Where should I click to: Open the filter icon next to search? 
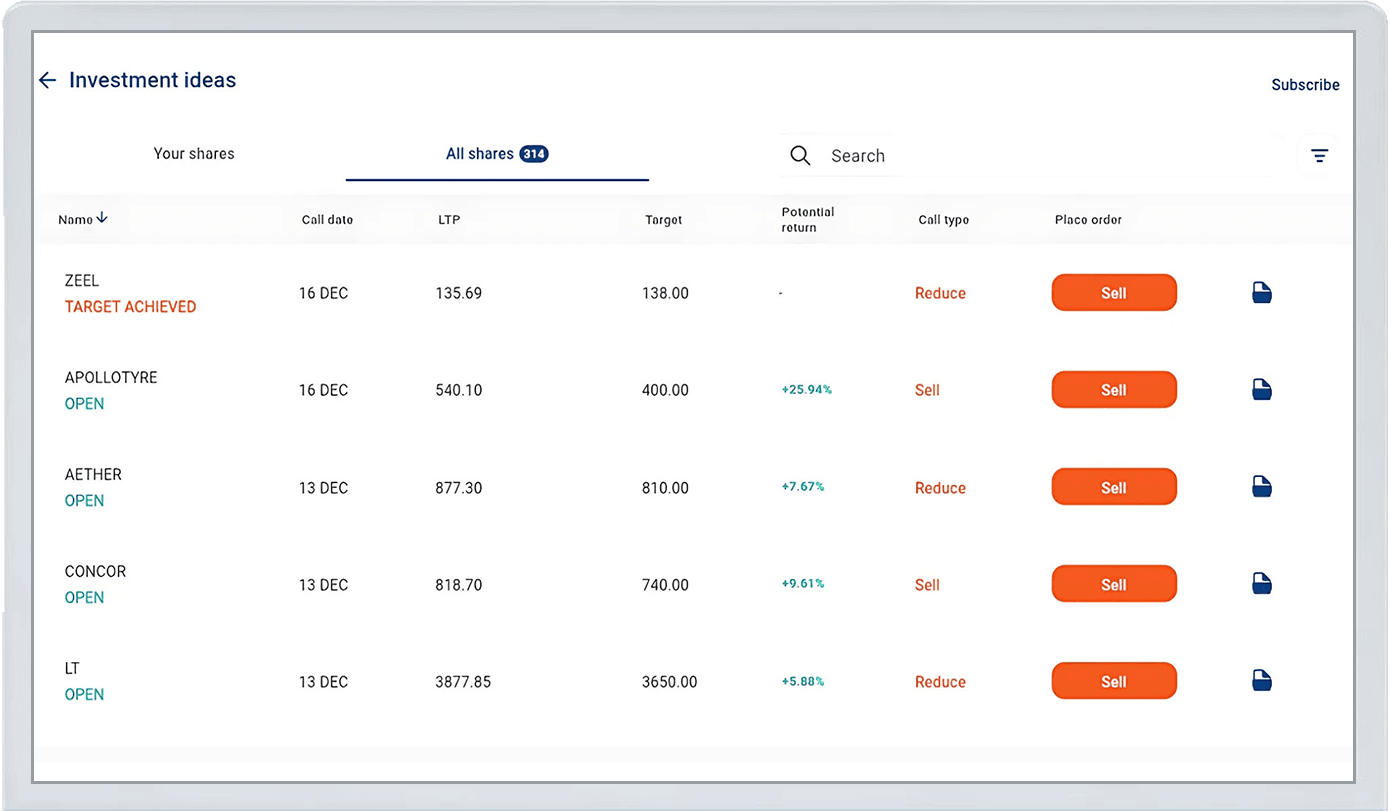click(1319, 156)
